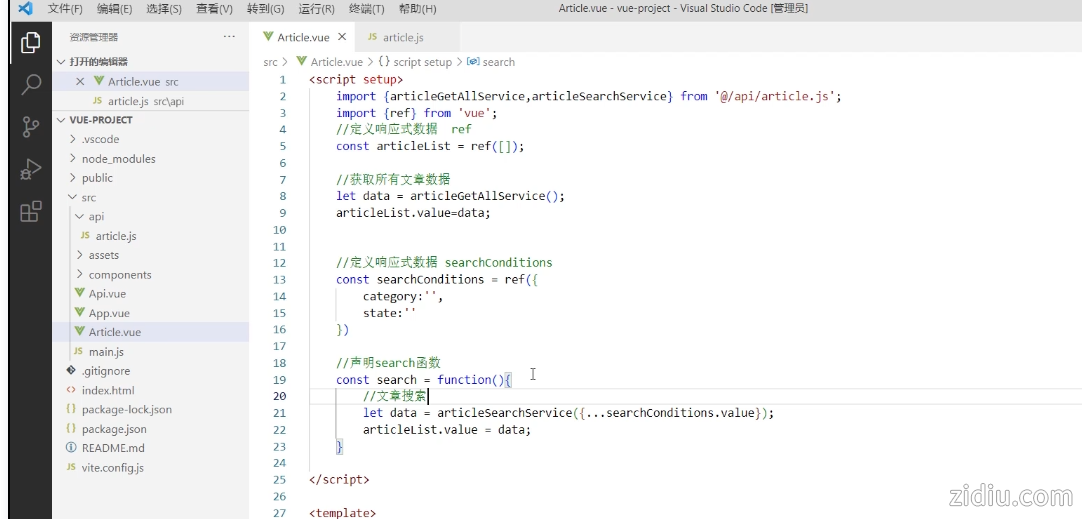Close Article.vue in open editors list
The height and width of the screenshot is (519, 1082).
pyautogui.click(x=81, y=82)
